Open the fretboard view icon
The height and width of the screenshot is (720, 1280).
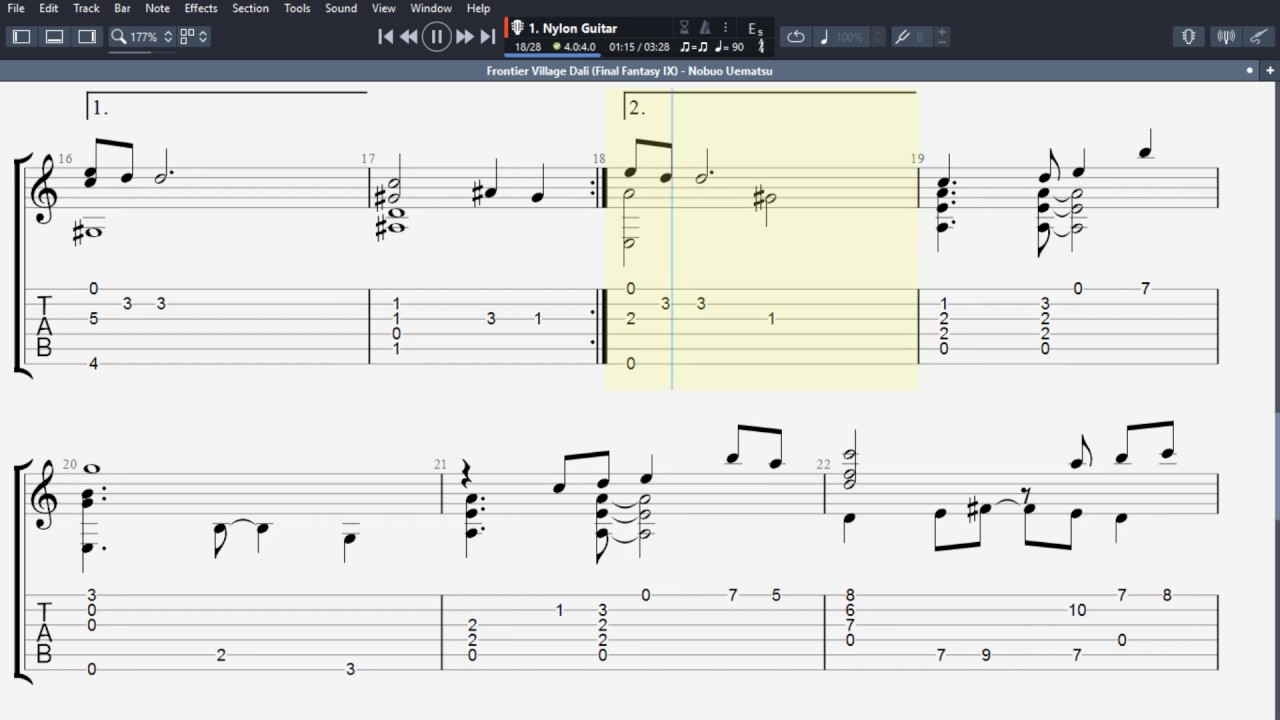click(1189, 37)
